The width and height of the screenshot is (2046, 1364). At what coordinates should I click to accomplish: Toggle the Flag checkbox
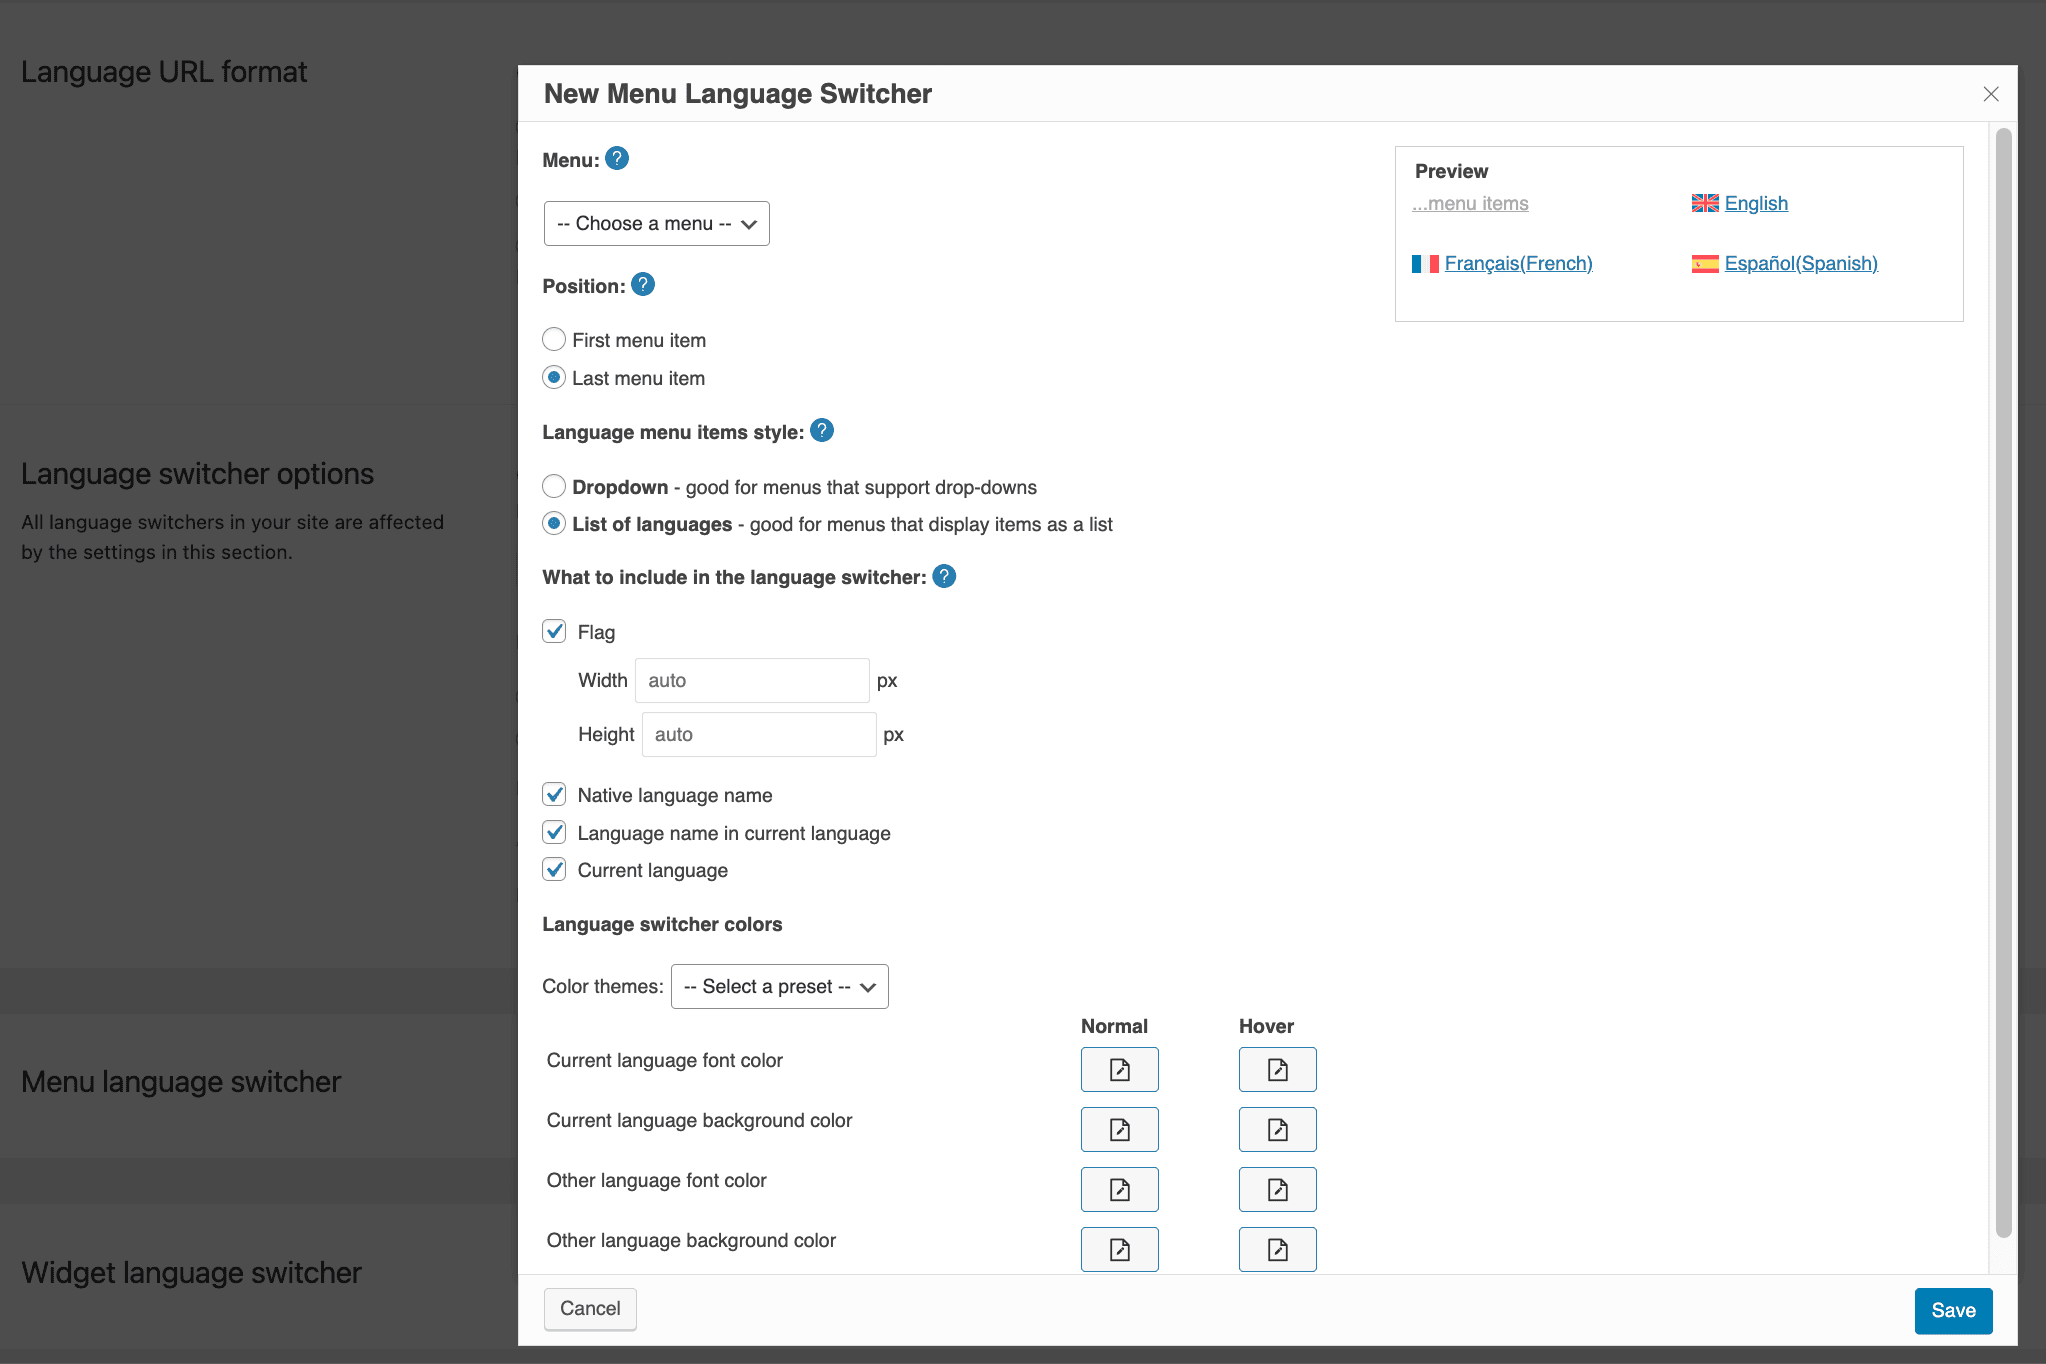coord(556,630)
